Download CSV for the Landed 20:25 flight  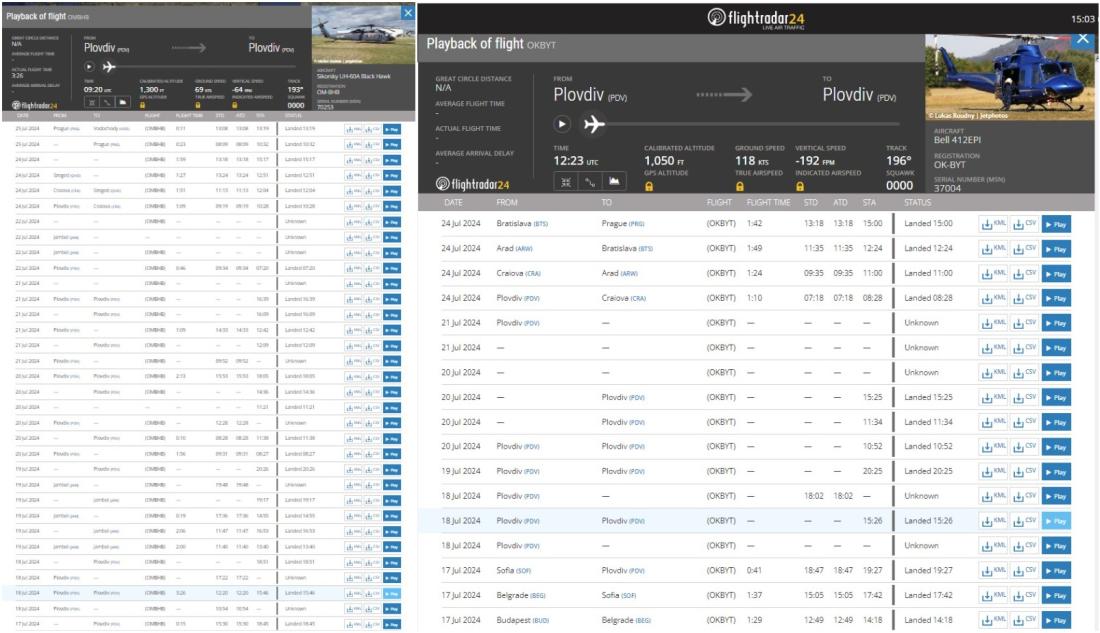[x=1024, y=472]
